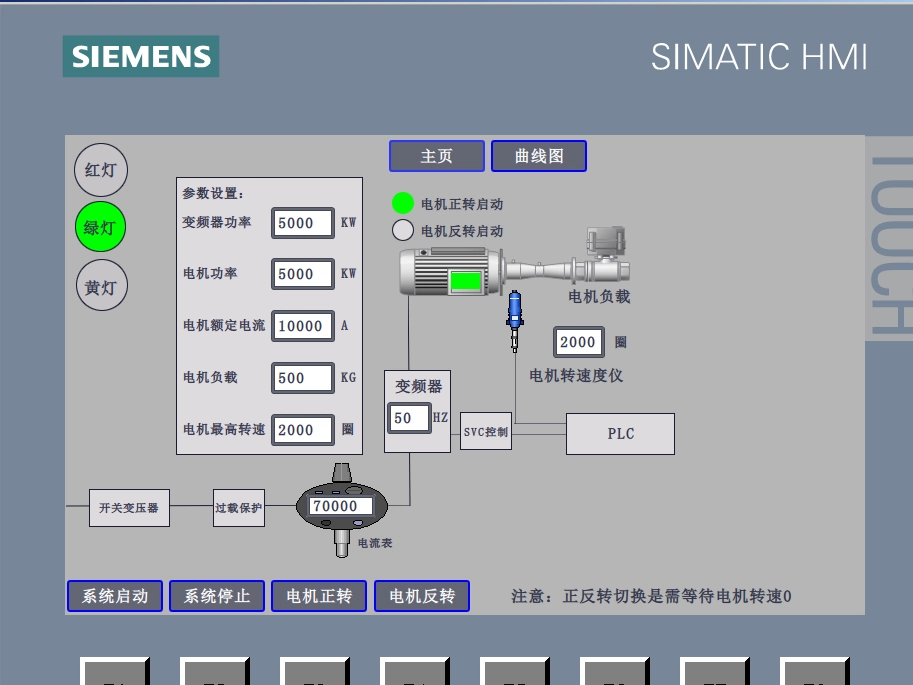Click the inverter frequency field showing 50
This screenshot has width=913, height=685.
tap(410, 418)
